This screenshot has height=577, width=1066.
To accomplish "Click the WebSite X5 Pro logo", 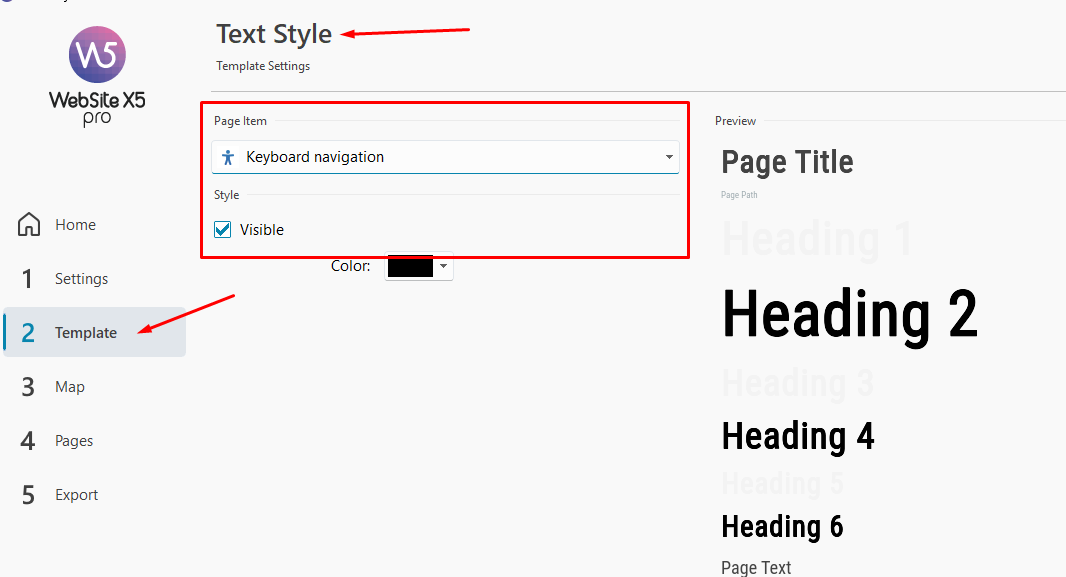I will click(x=97, y=76).
